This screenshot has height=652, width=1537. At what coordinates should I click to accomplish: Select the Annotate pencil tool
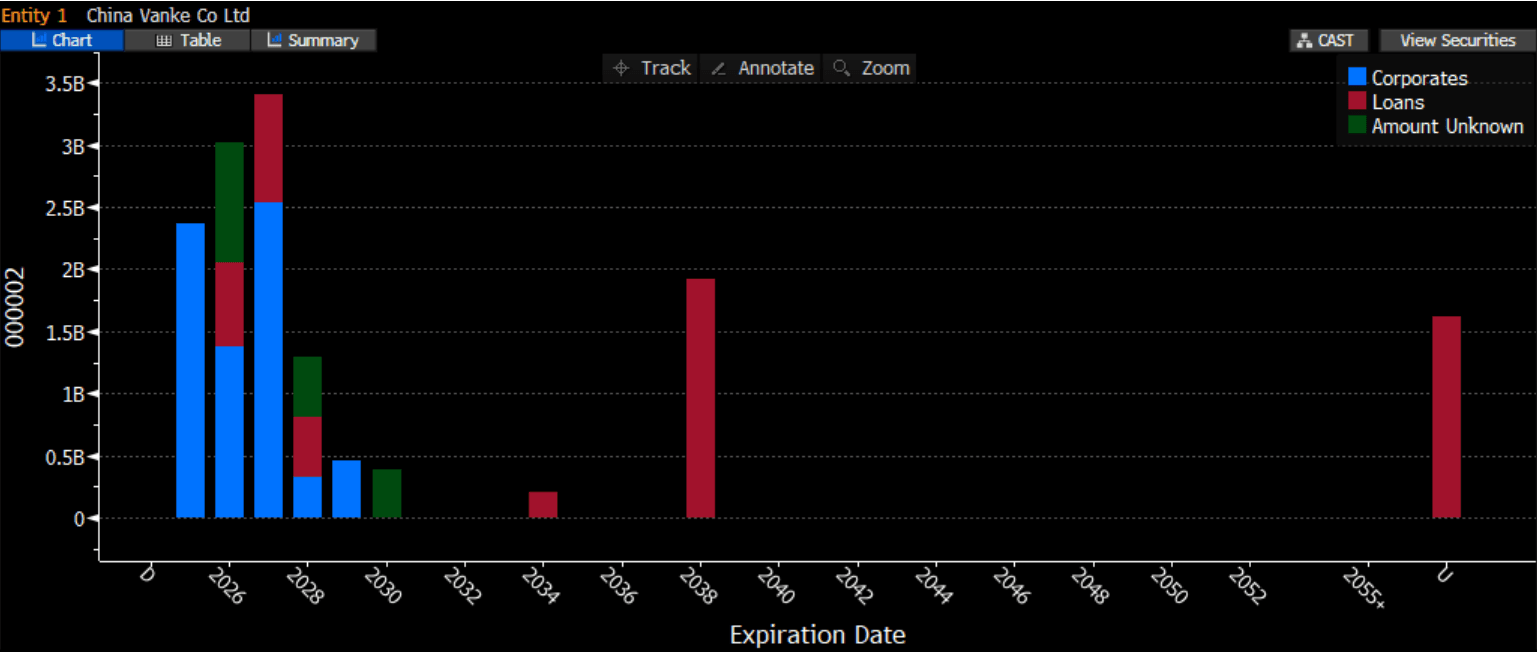click(762, 68)
